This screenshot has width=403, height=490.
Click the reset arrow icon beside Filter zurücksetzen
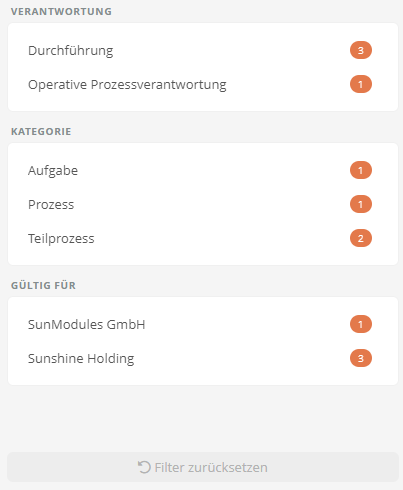pos(144,467)
